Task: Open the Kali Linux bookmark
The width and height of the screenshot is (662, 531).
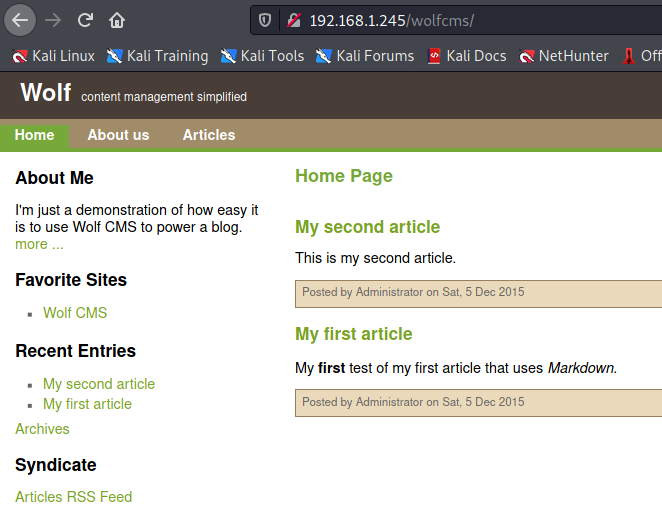Action: 55,56
